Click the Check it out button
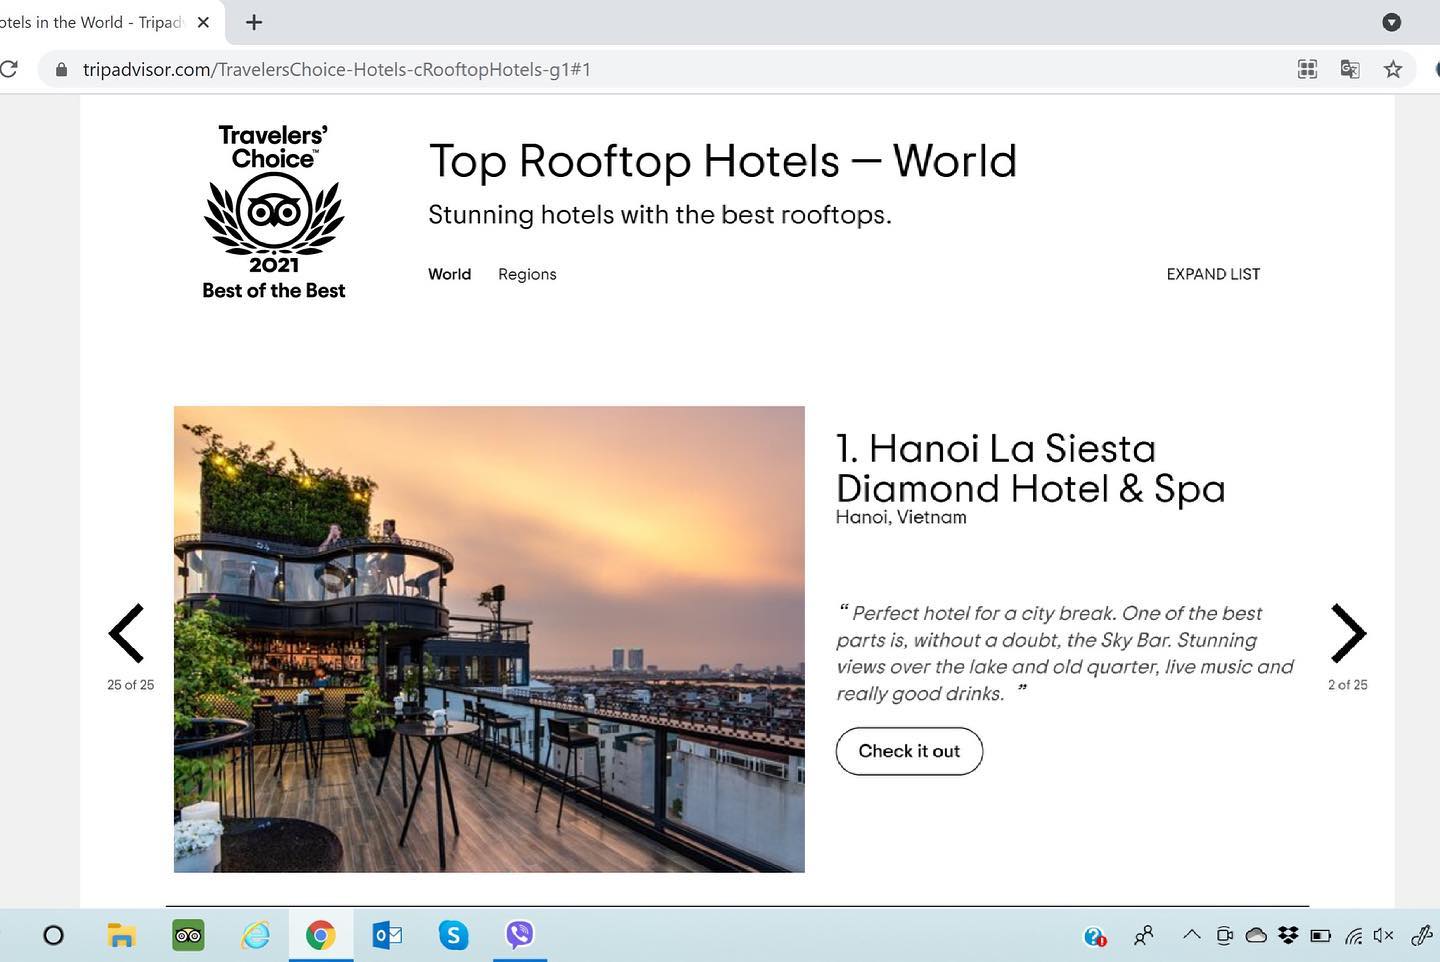This screenshot has width=1440, height=962. tap(908, 751)
